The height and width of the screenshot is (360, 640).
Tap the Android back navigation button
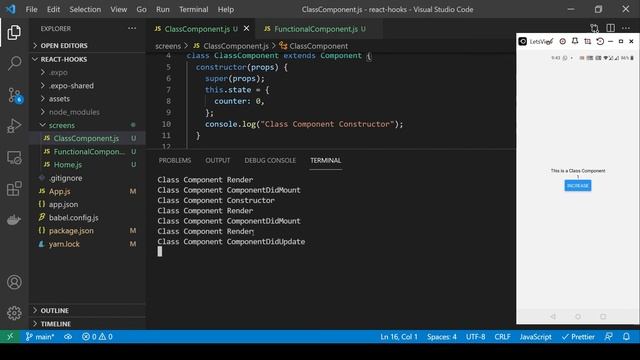553,316
